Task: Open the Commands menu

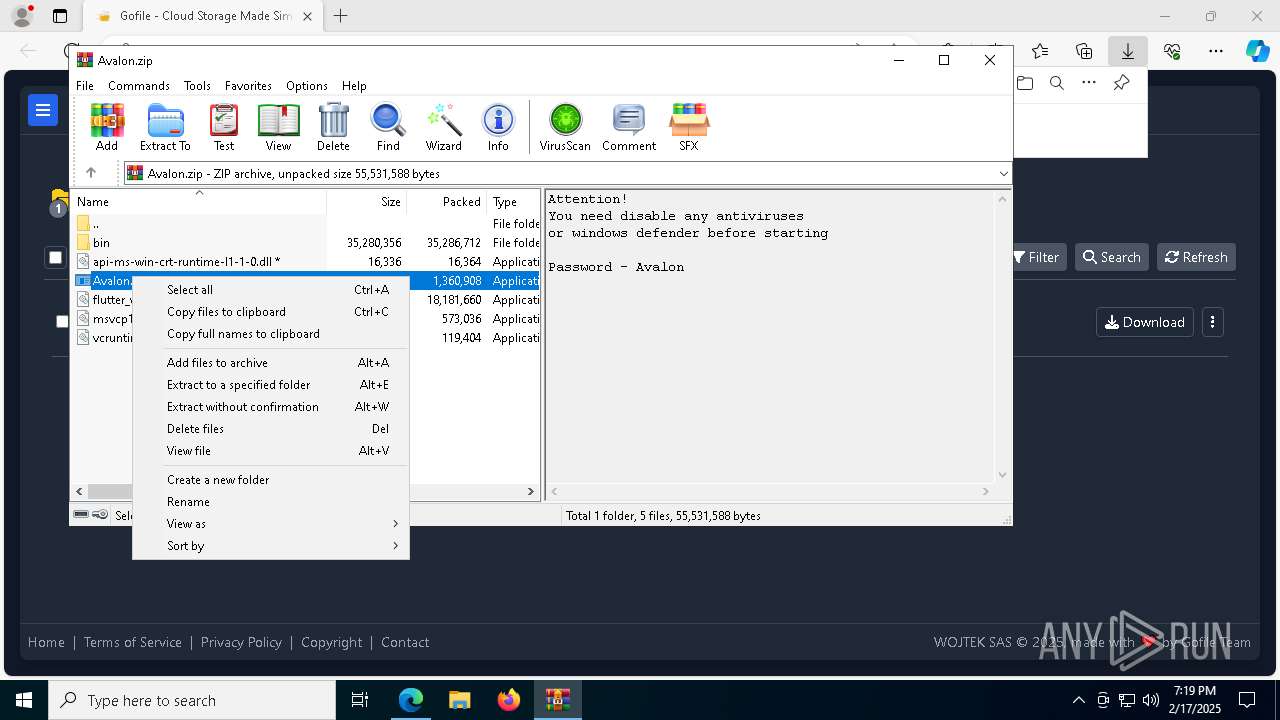Action: pos(139,86)
